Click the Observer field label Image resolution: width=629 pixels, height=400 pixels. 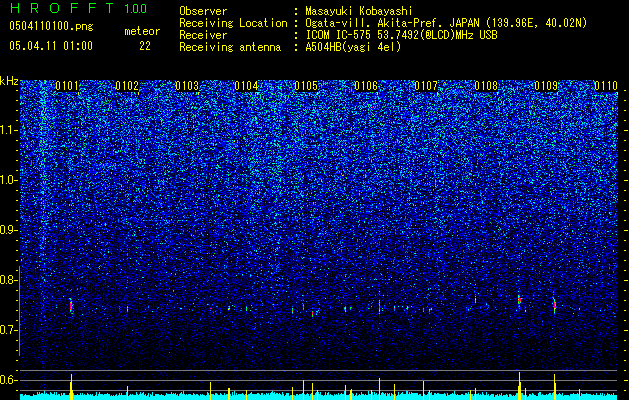pyautogui.click(x=203, y=11)
